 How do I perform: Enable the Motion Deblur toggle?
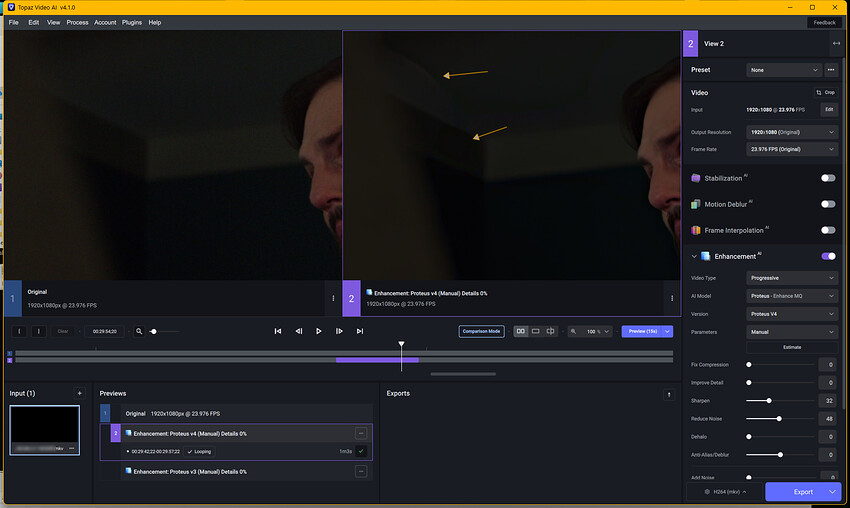pyautogui.click(x=828, y=204)
